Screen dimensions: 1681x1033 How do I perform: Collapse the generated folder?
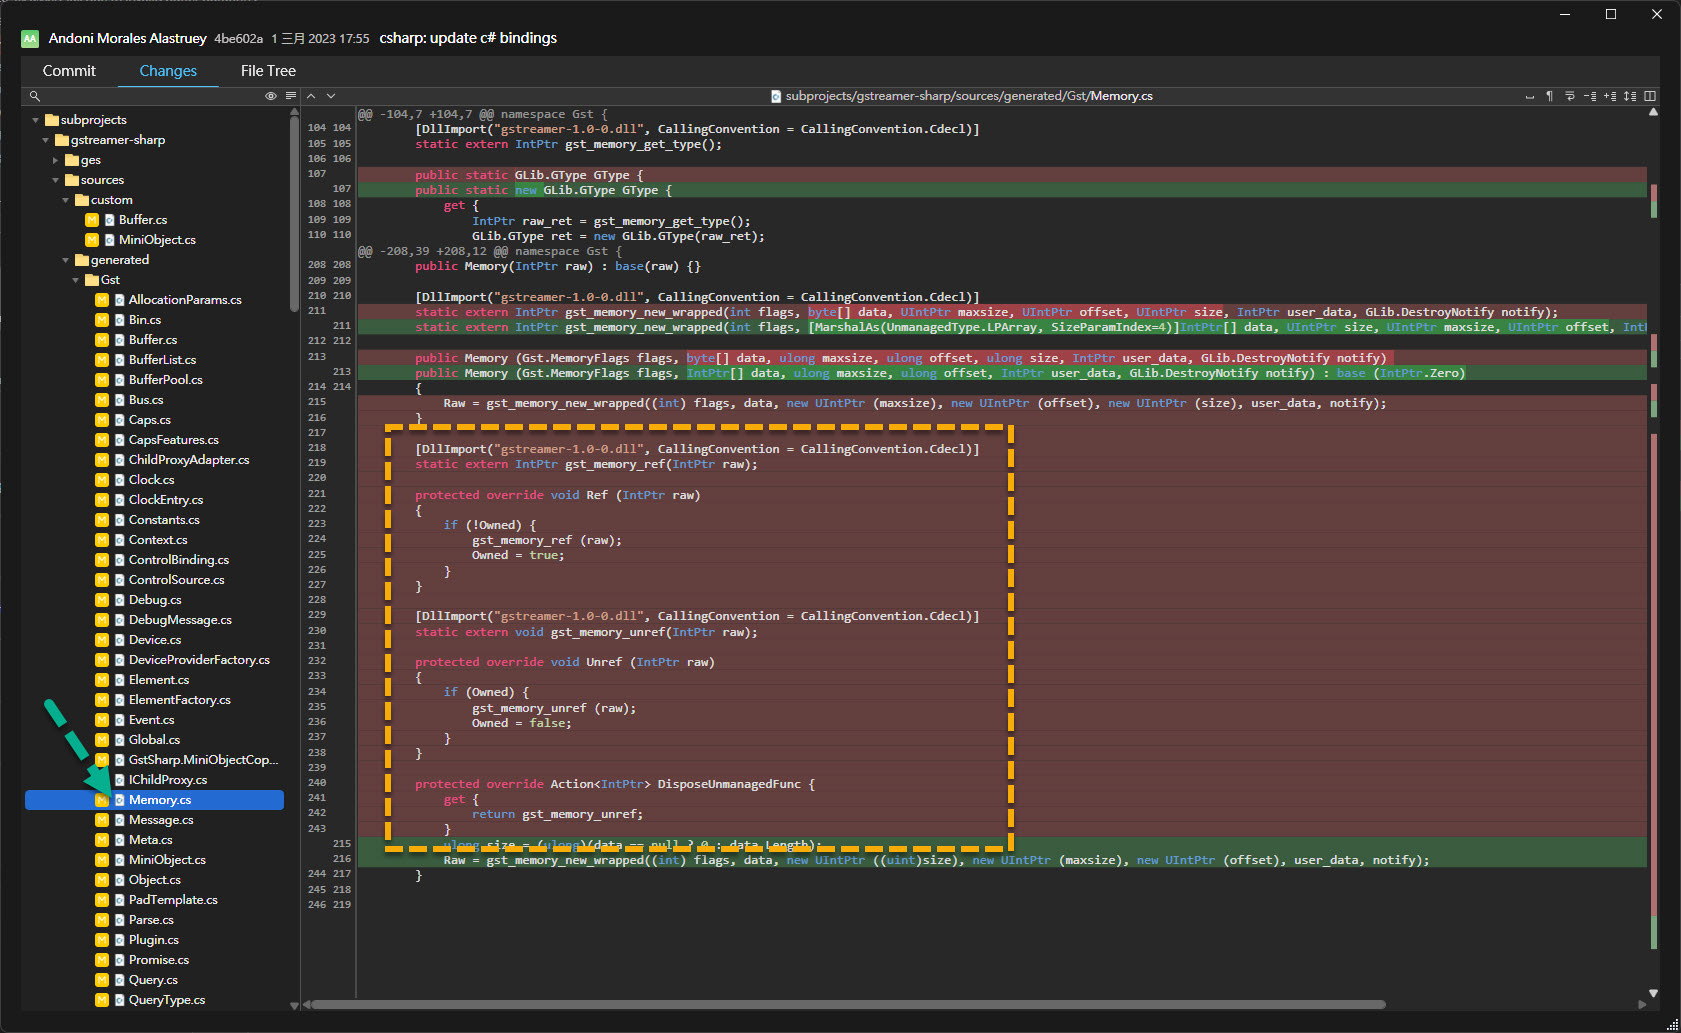(66, 260)
